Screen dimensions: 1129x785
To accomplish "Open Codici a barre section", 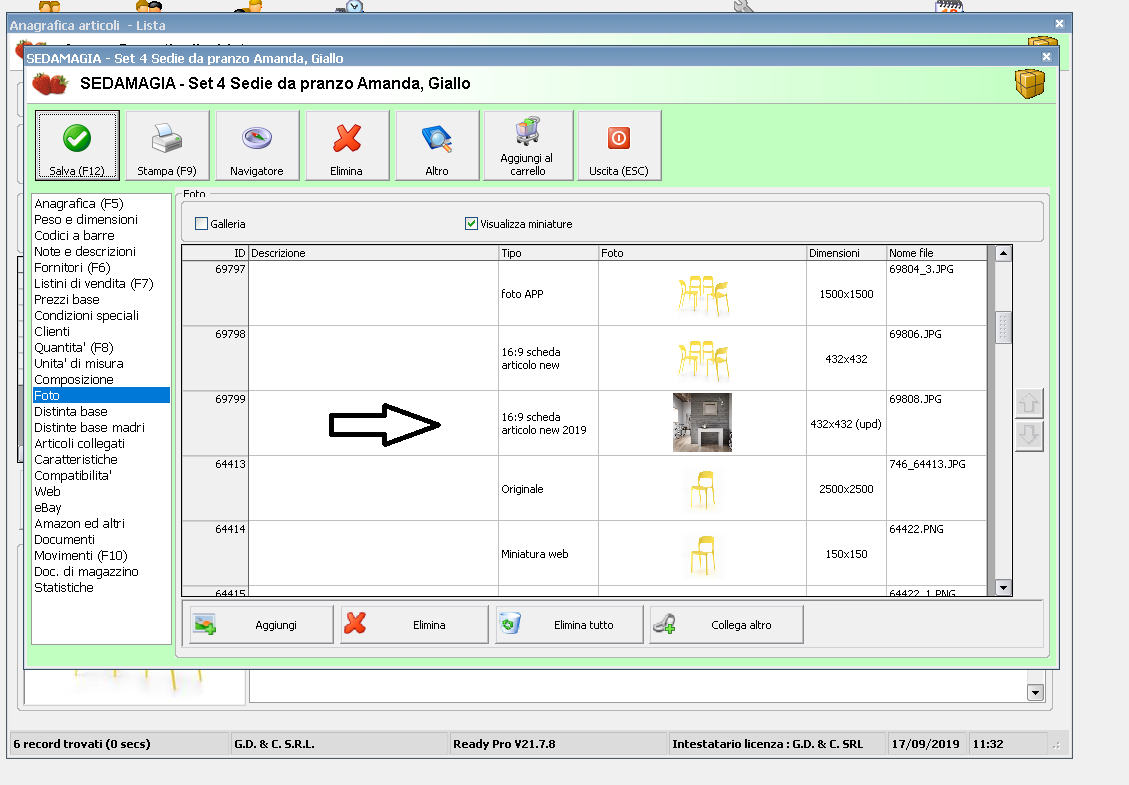I will [74, 236].
